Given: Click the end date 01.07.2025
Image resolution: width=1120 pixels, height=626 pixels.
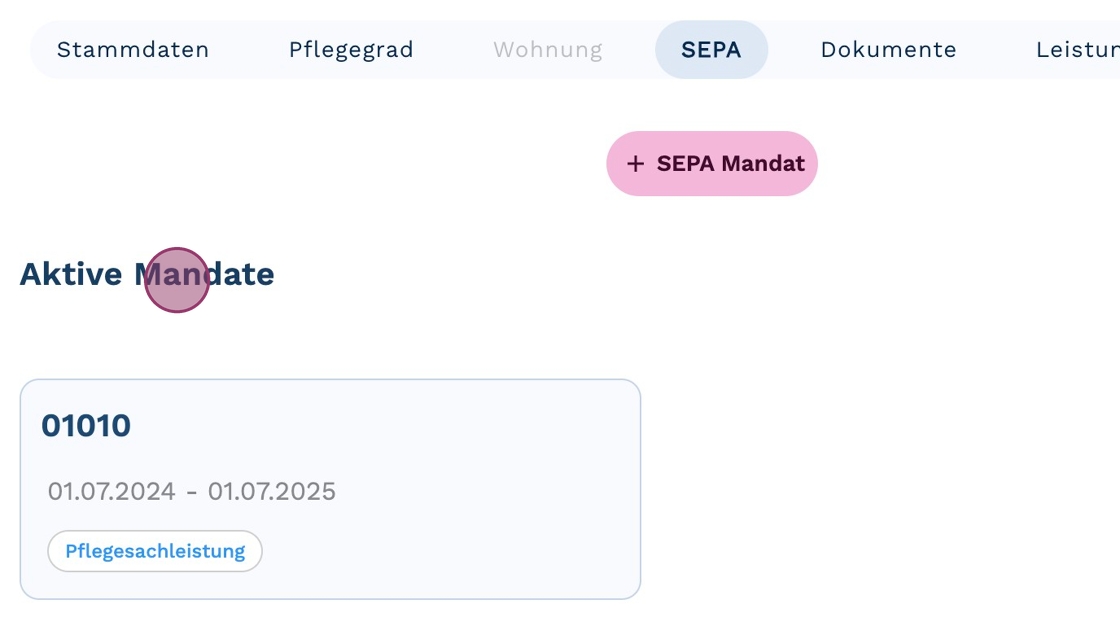Looking at the screenshot, I should coord(272,492).
